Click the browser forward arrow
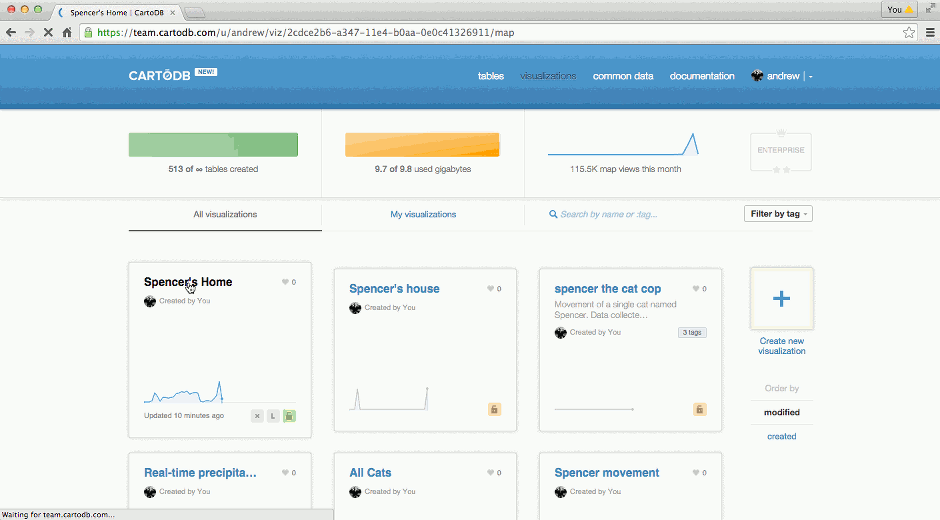The height and width of the screenshot is (520, 940). [x=29, y=32]
